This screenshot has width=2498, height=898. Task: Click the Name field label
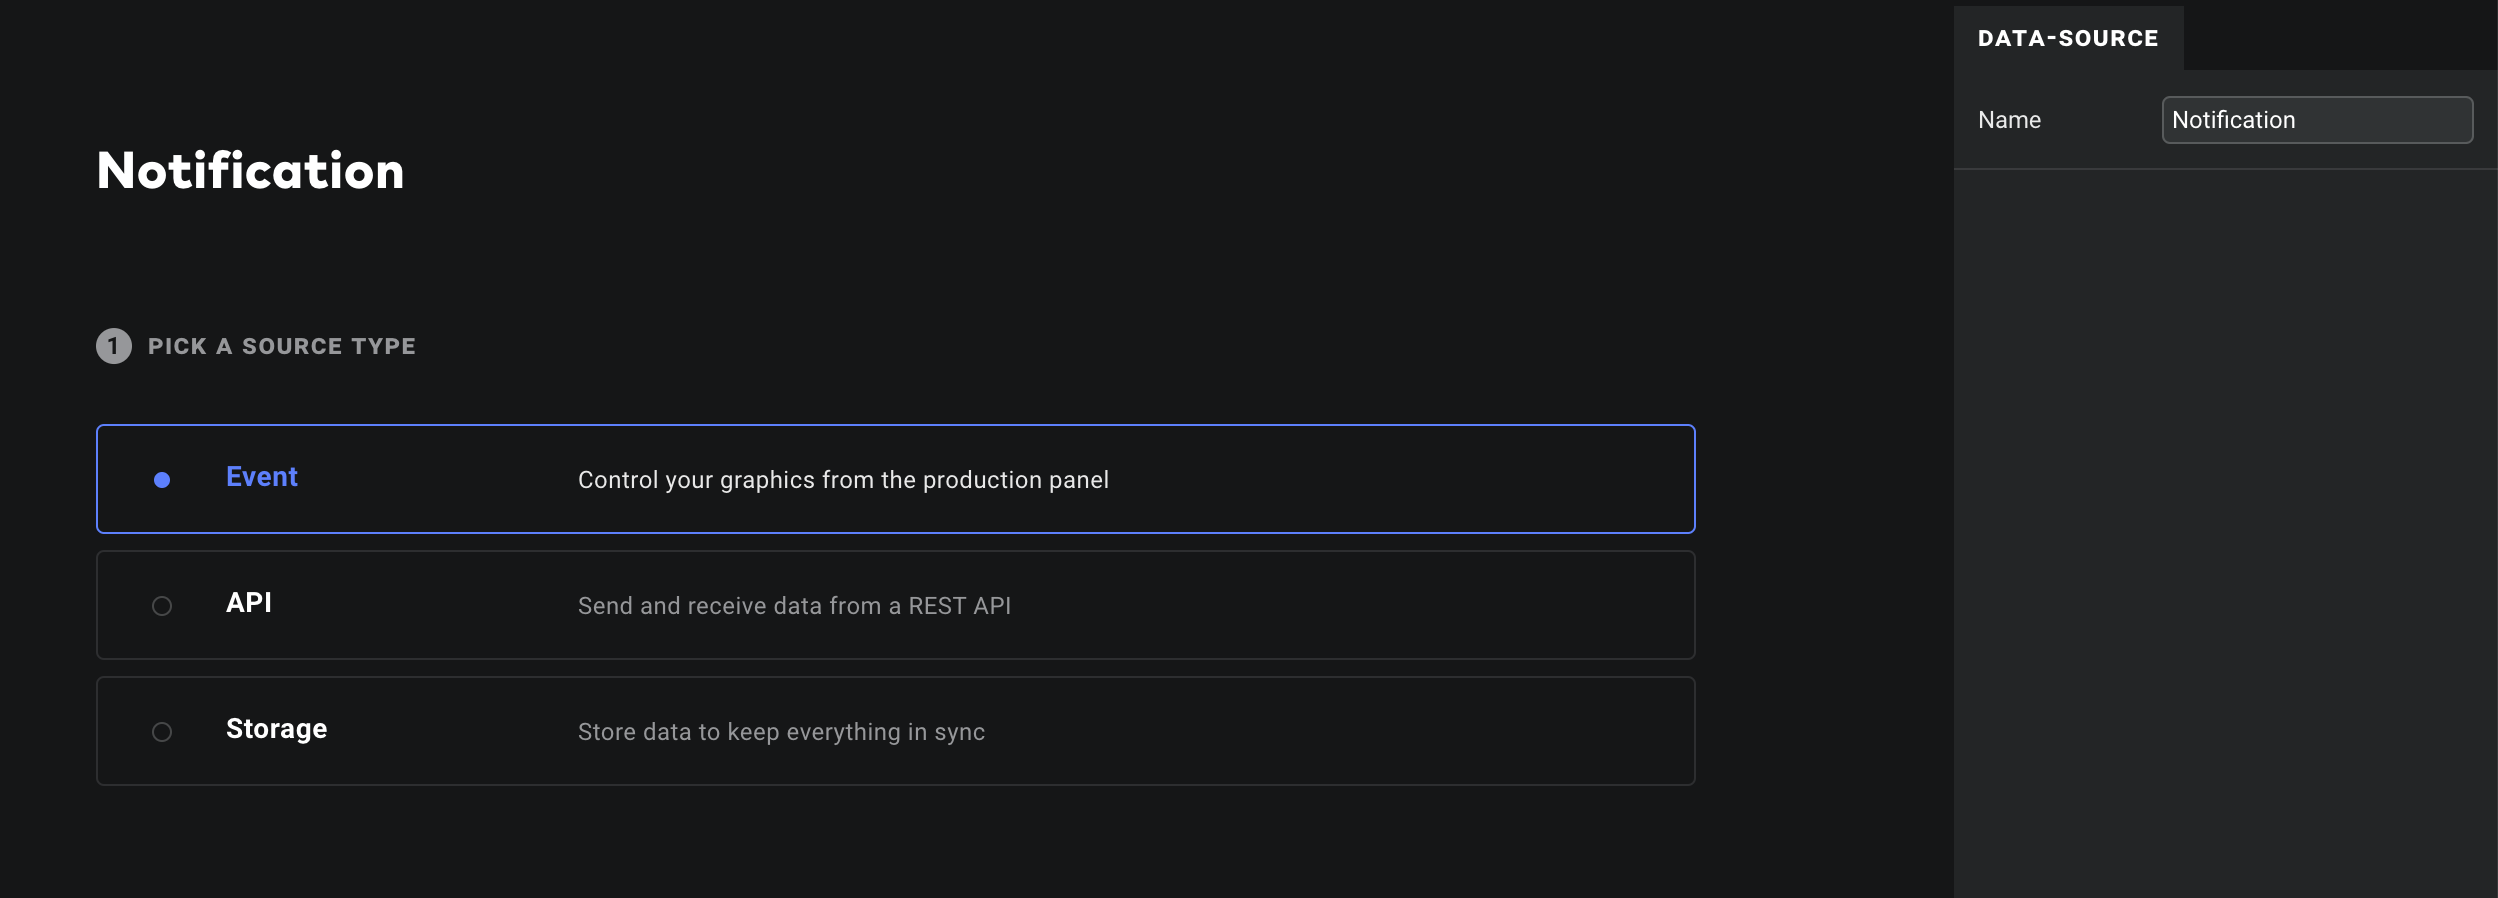[2009, 120]
